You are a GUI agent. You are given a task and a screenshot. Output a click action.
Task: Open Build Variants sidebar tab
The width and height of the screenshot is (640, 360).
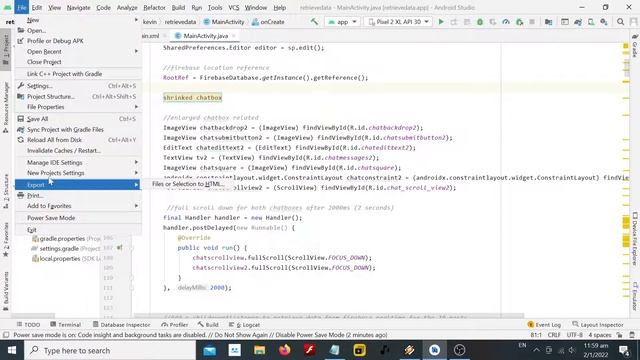[5, 291]
